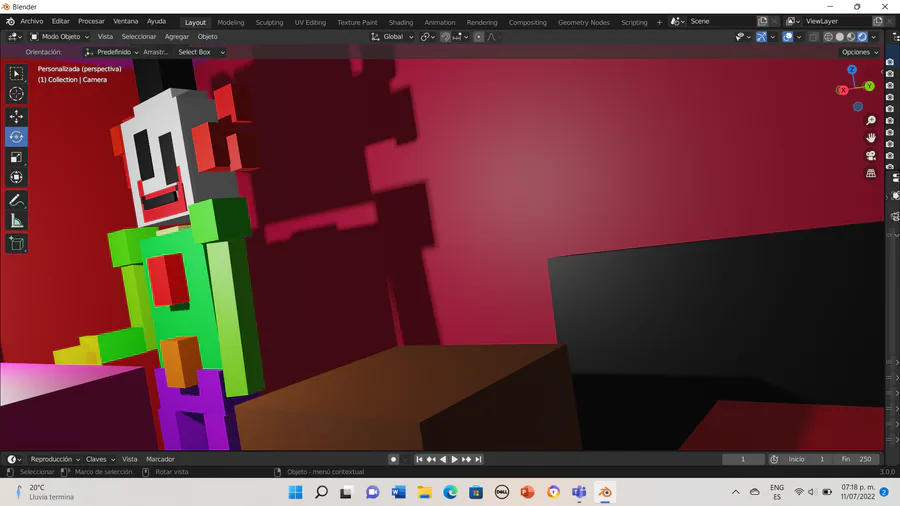Open taskbar Search magnifier
The image size is (900, 506).
coord(321,492)
